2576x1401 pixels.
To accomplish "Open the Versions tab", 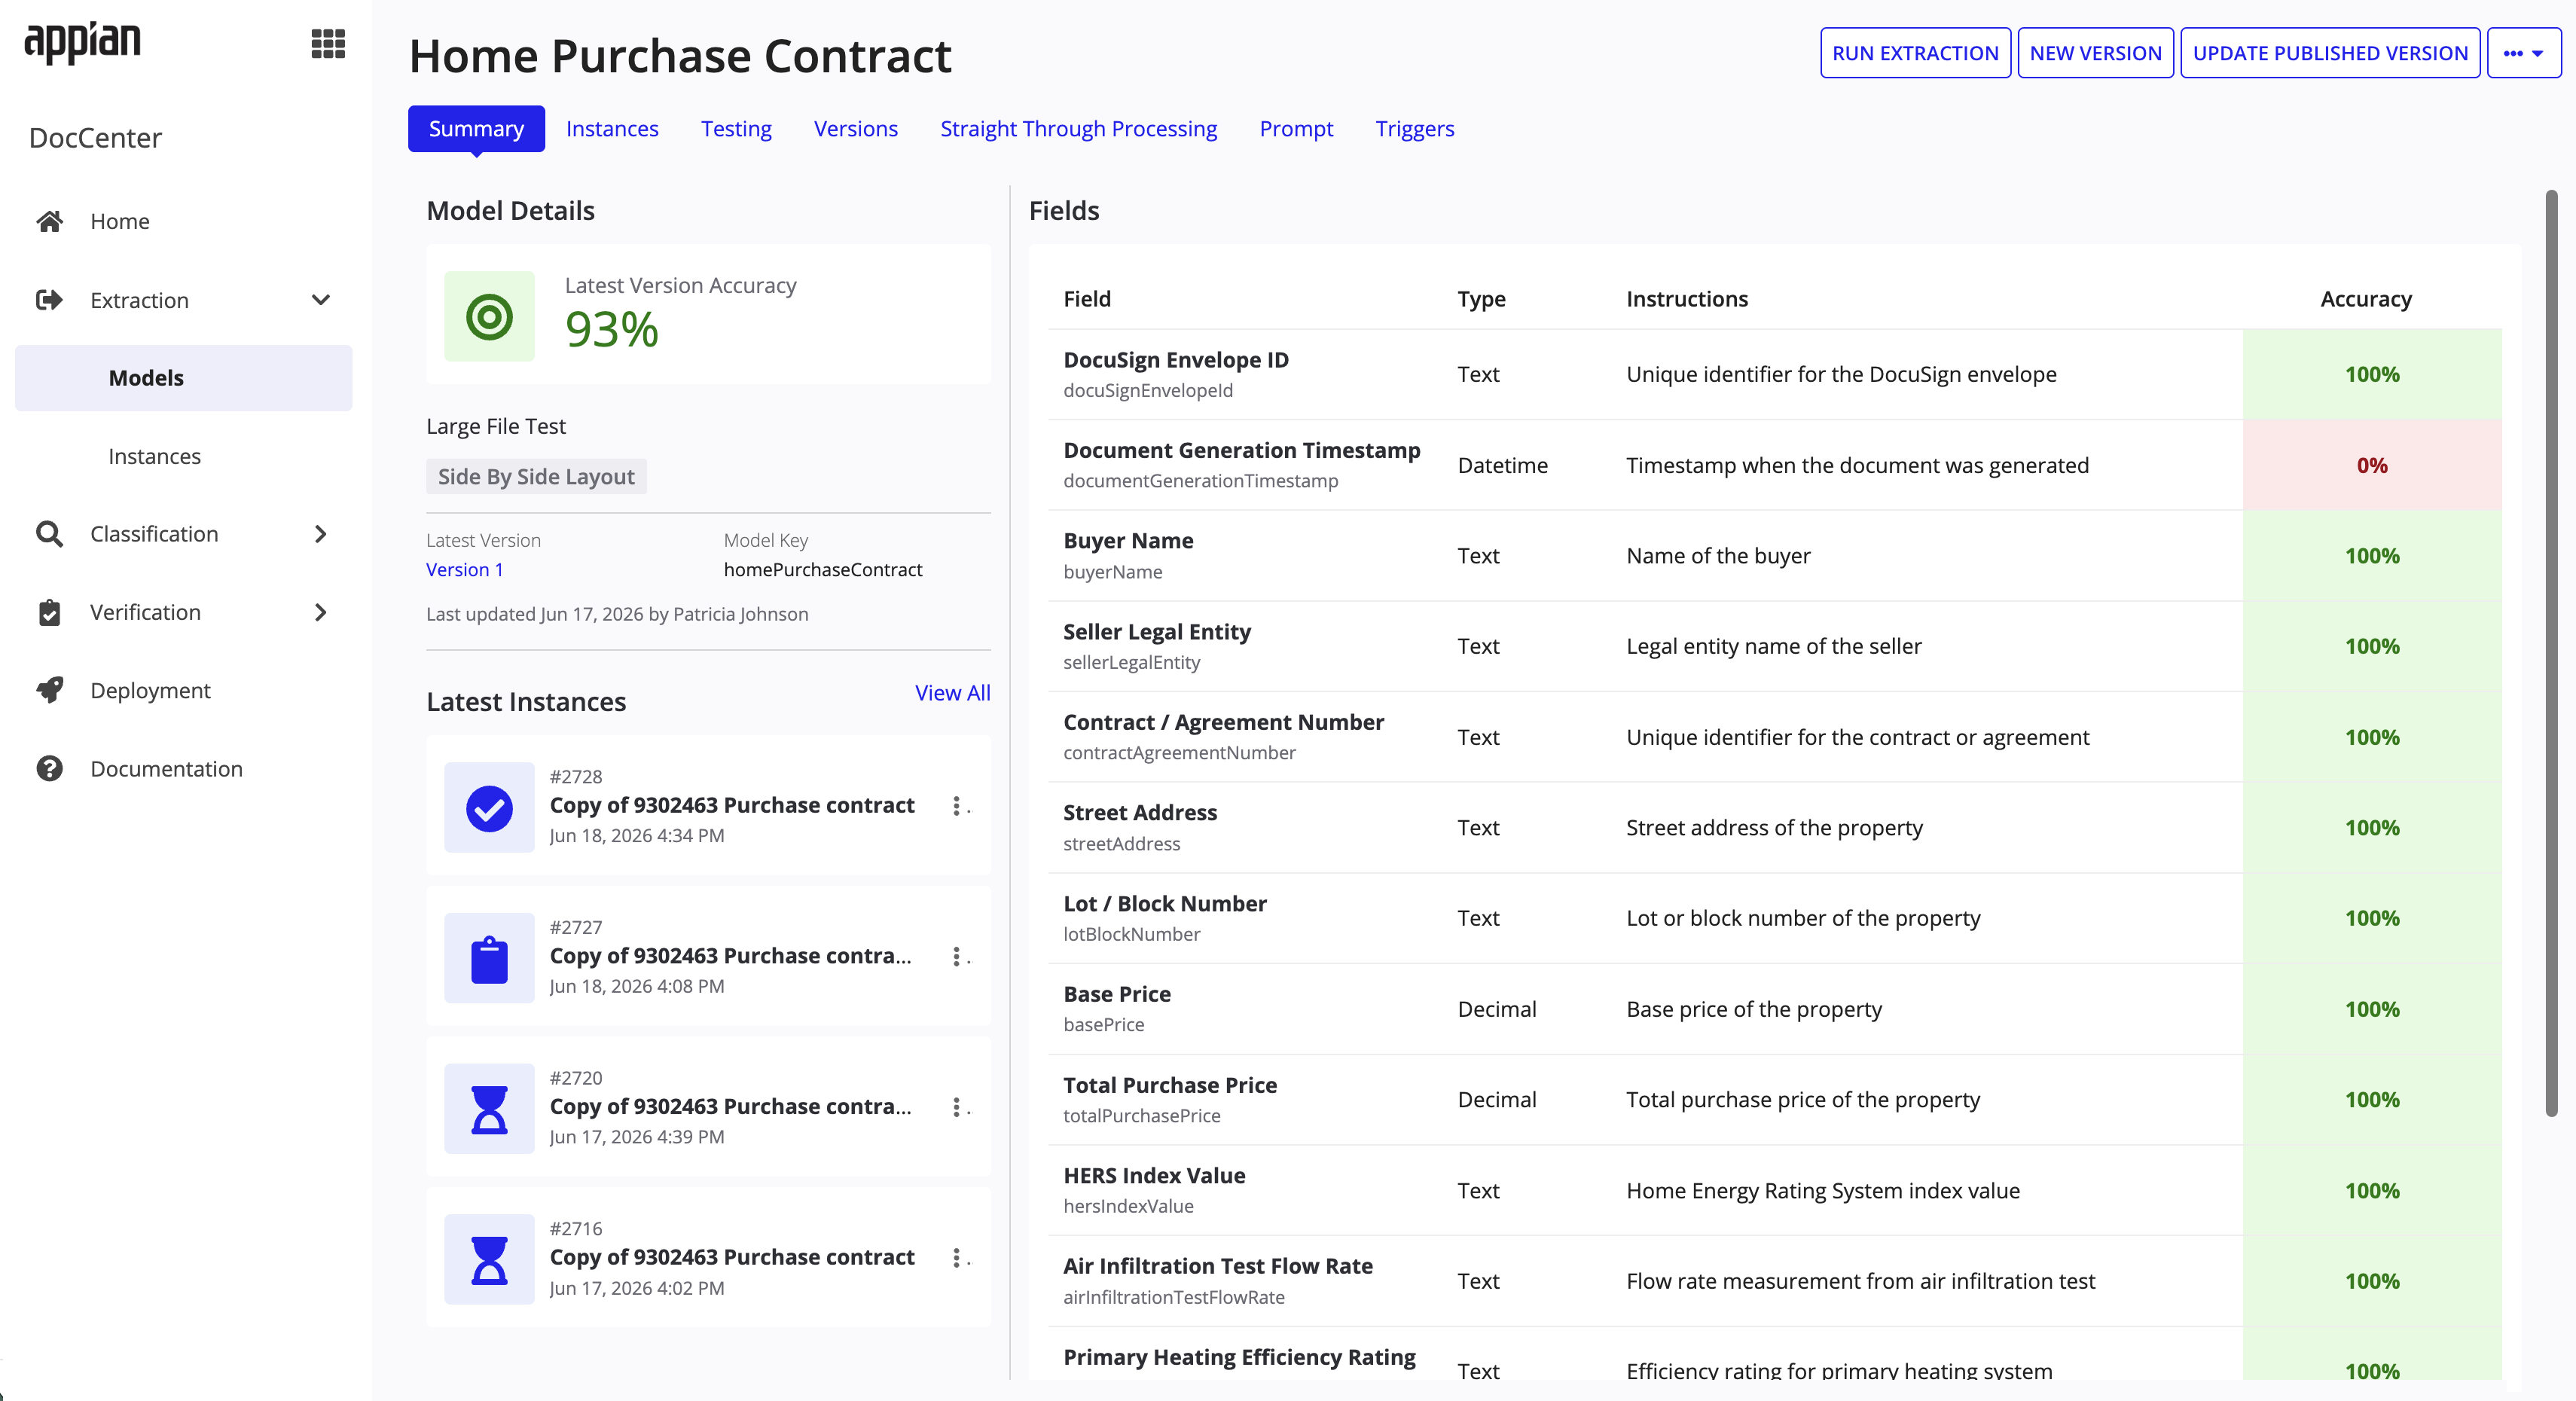I will click(x=856, y=128).
